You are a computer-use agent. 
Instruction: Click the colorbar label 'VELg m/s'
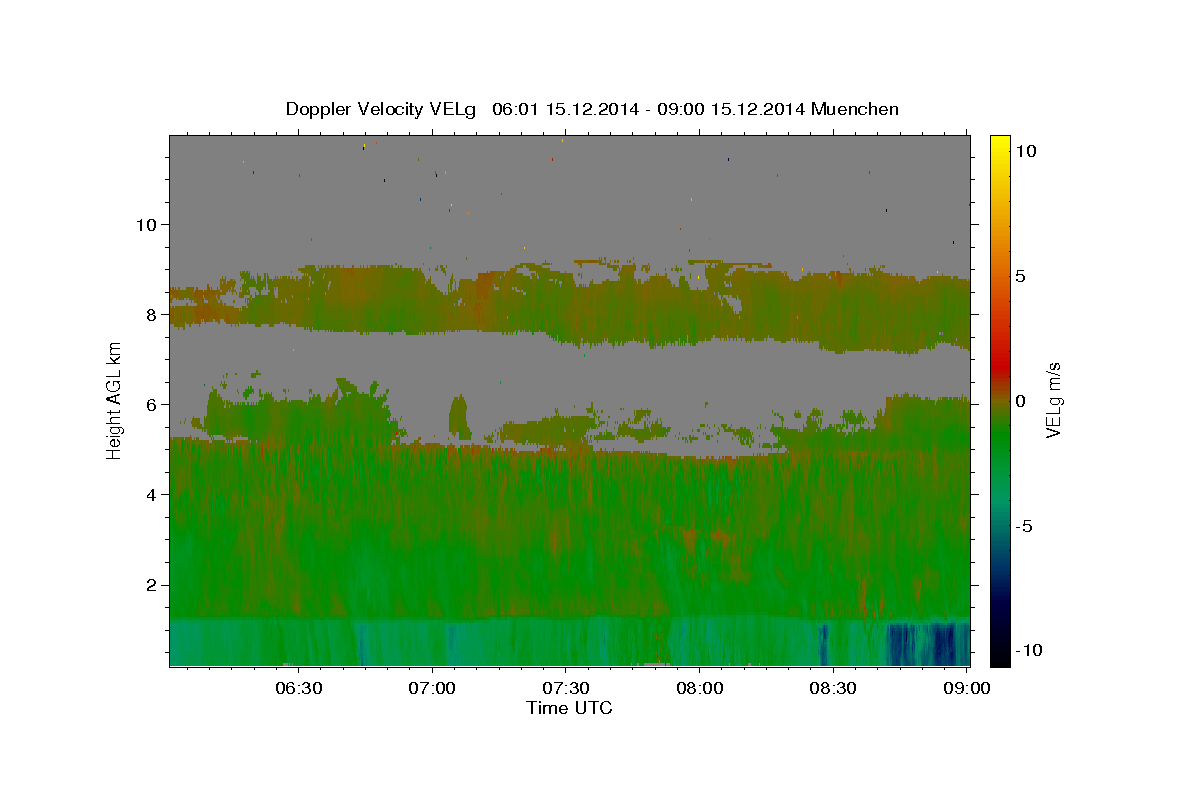click(x=1053, y=401)
